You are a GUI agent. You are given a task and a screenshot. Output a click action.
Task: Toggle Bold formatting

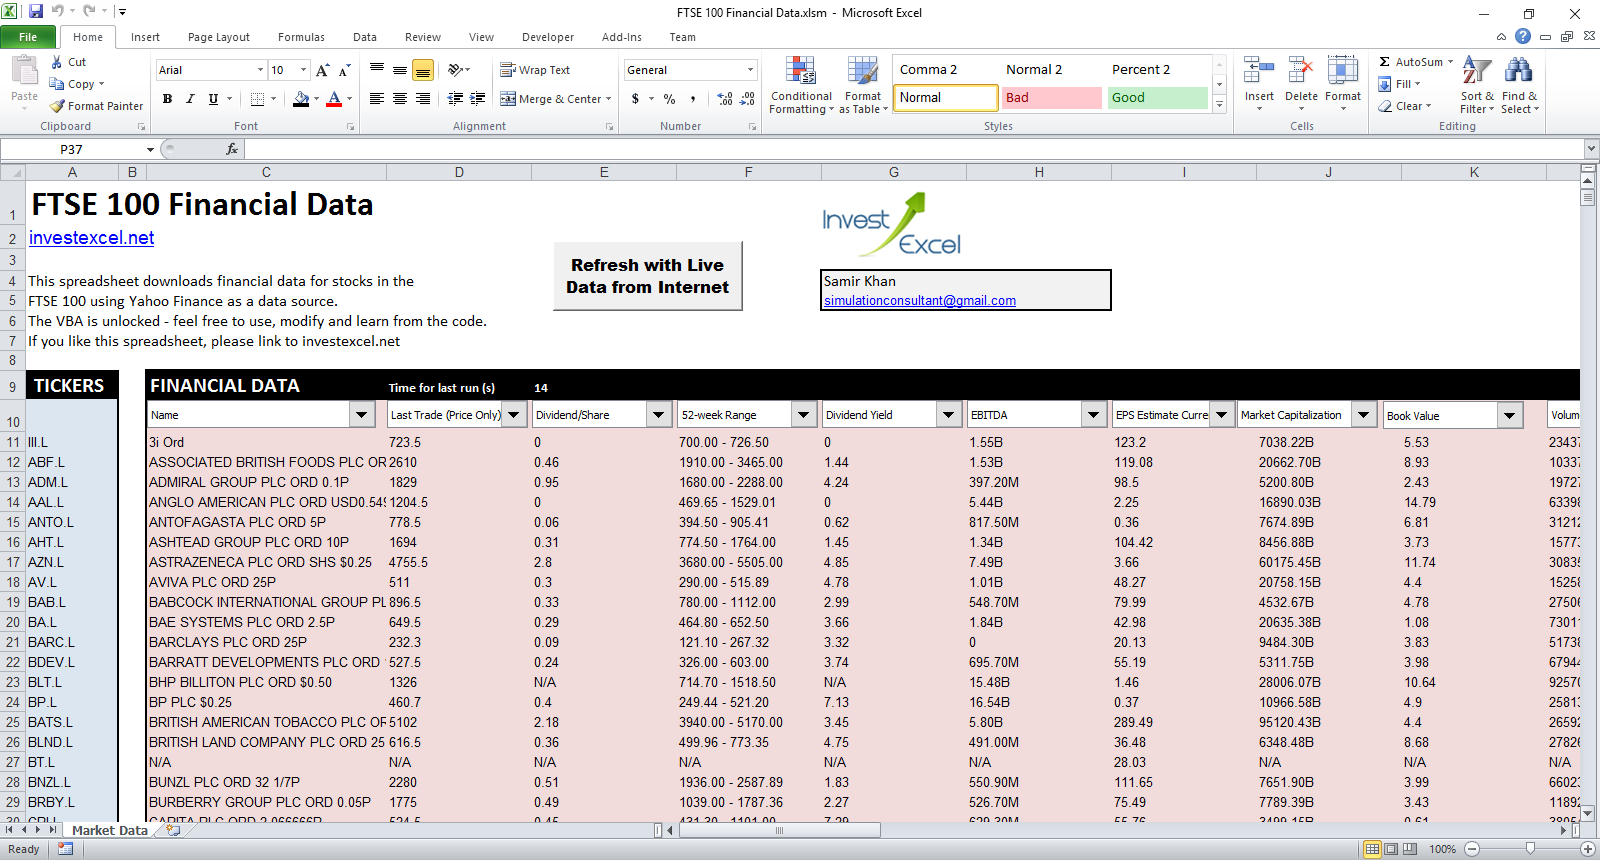click(x=167, y=99)
